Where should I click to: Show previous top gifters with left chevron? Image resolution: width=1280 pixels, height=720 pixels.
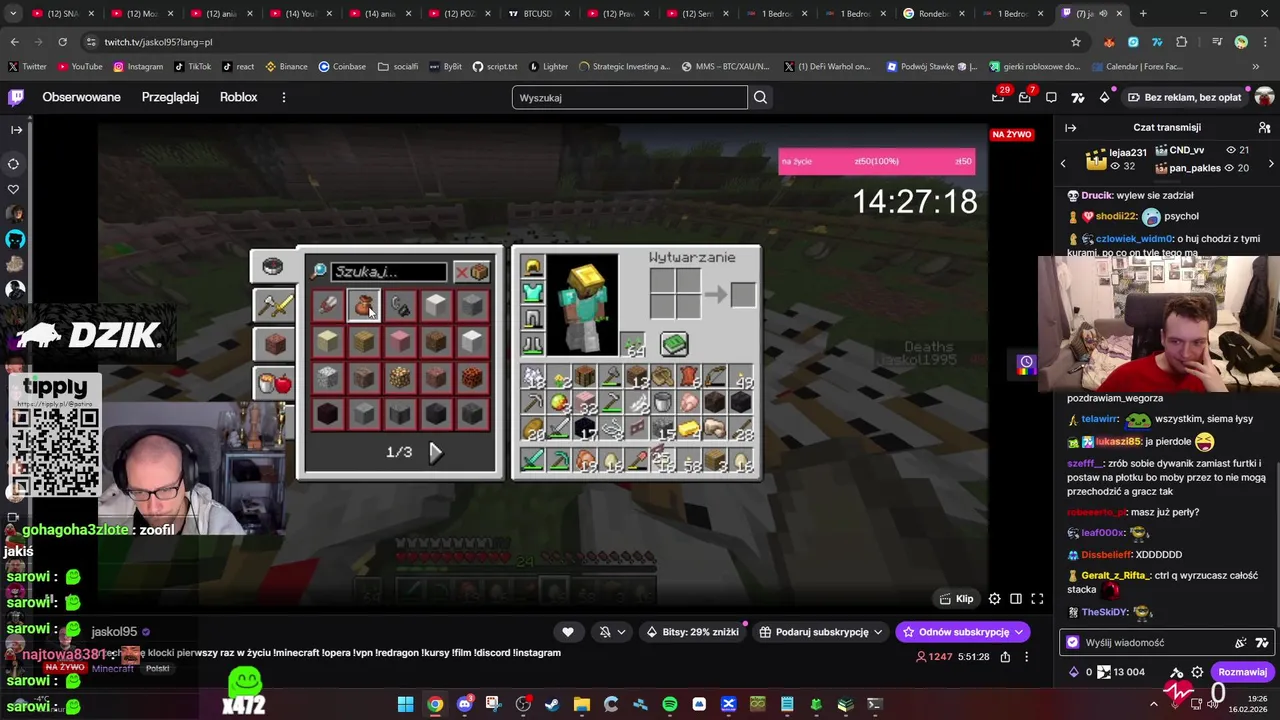pos(1063,164)
